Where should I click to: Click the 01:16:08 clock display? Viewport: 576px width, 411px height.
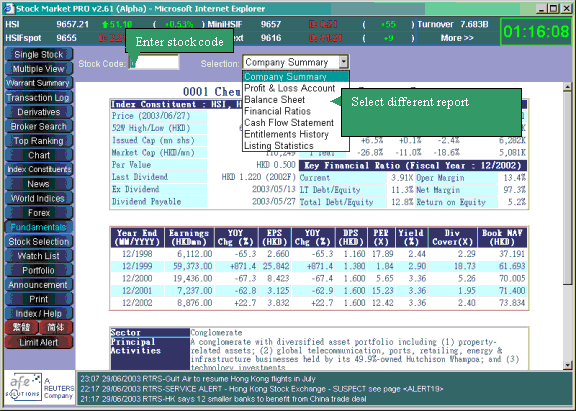(536, 32)
